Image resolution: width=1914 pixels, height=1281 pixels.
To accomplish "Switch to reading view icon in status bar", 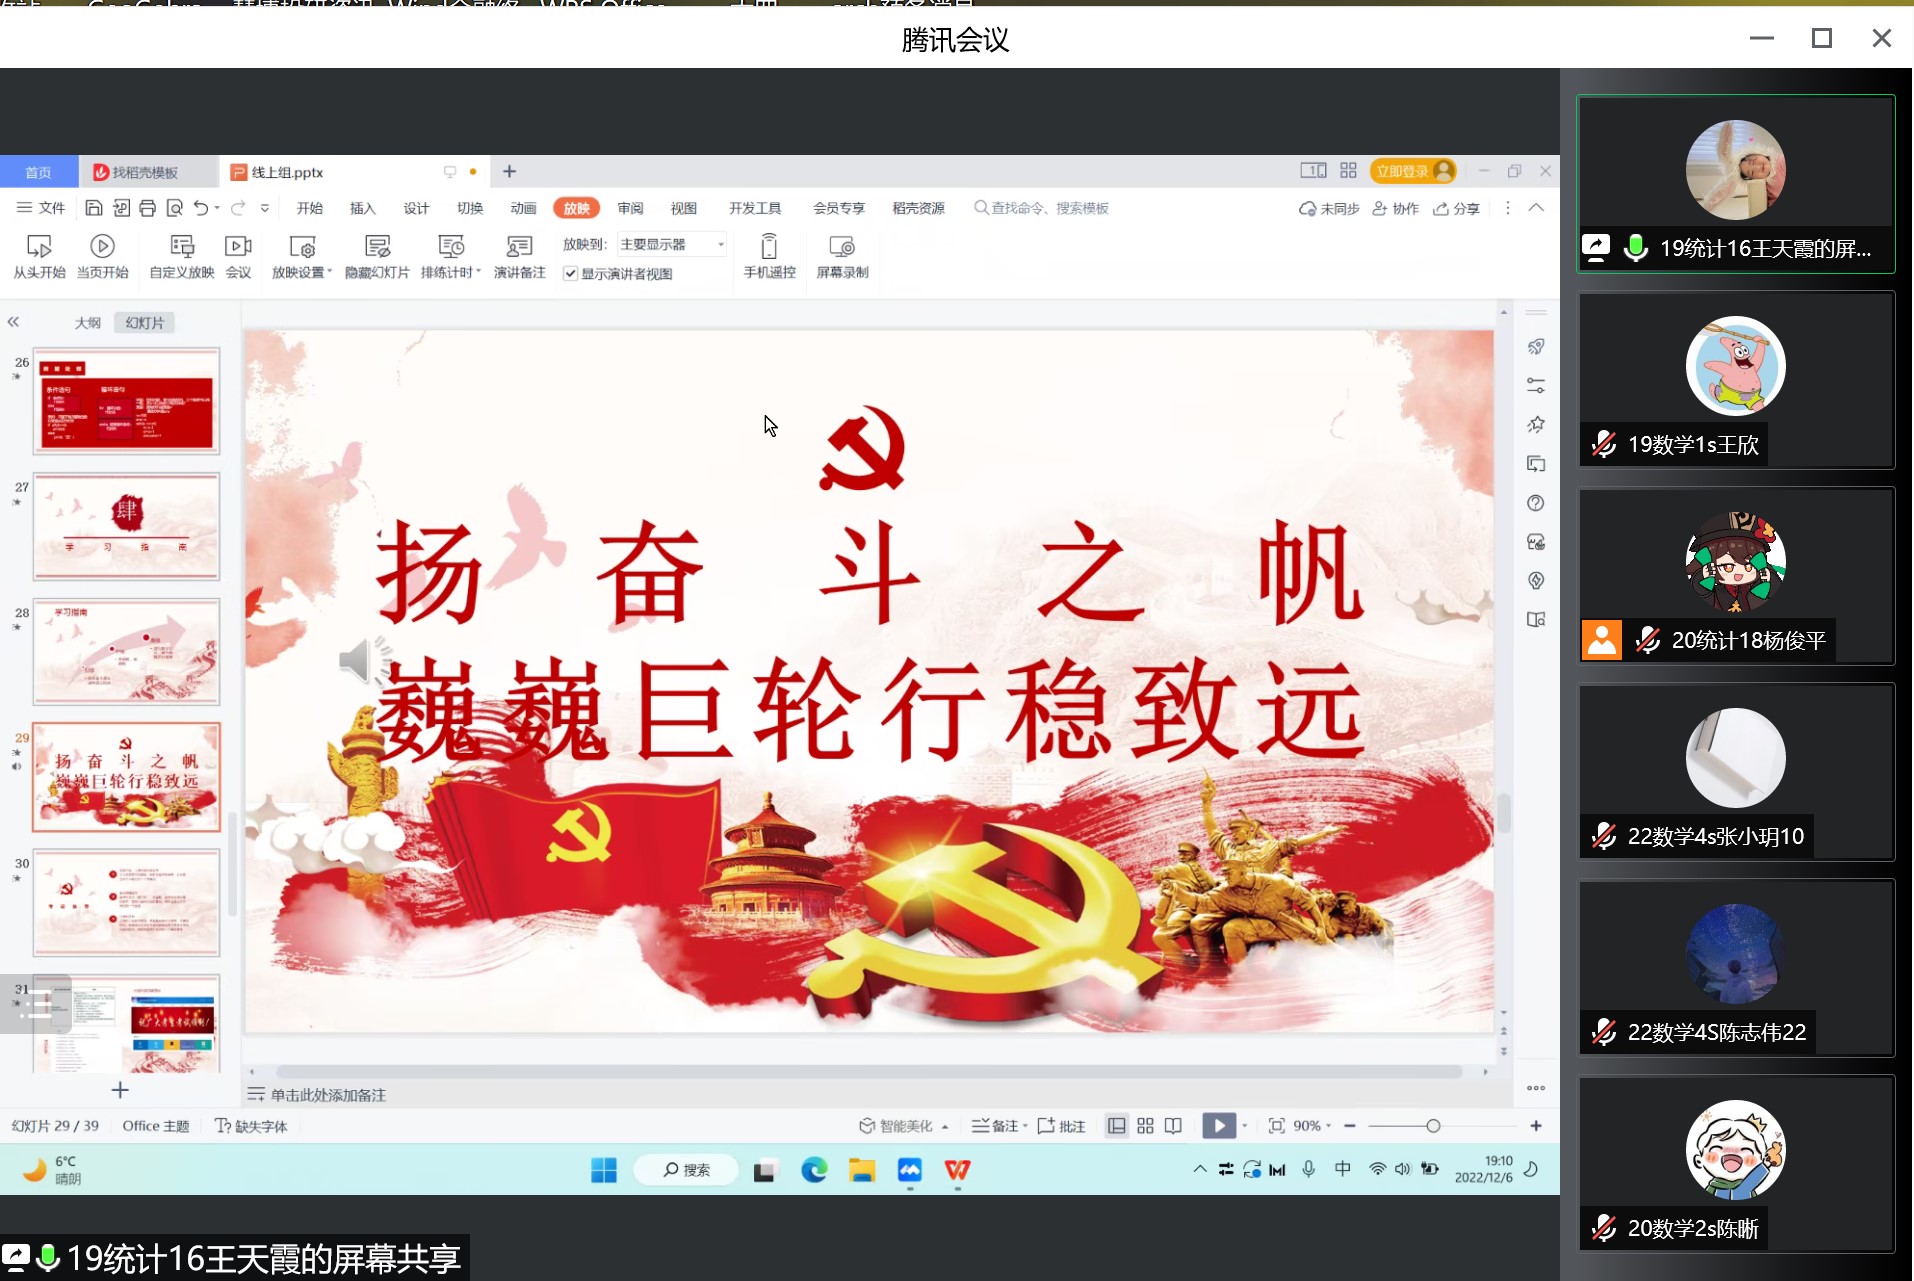I will 1174,1126.
